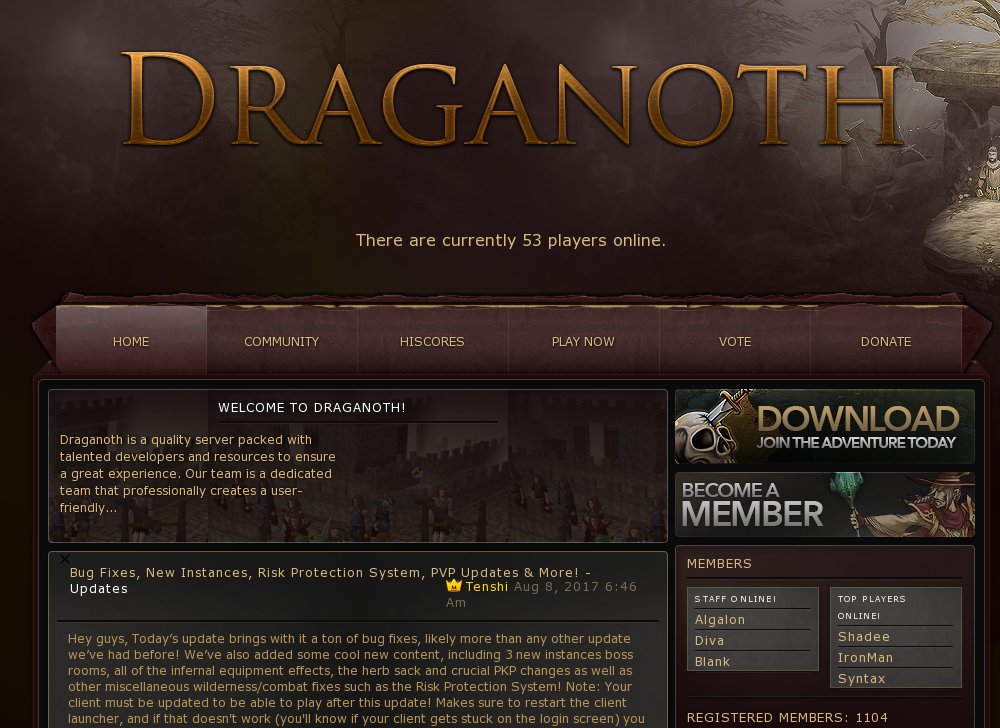The width and height of the screenshot is (1000, 728).
Task: Click the small X icon above the post
Action: 64,559
